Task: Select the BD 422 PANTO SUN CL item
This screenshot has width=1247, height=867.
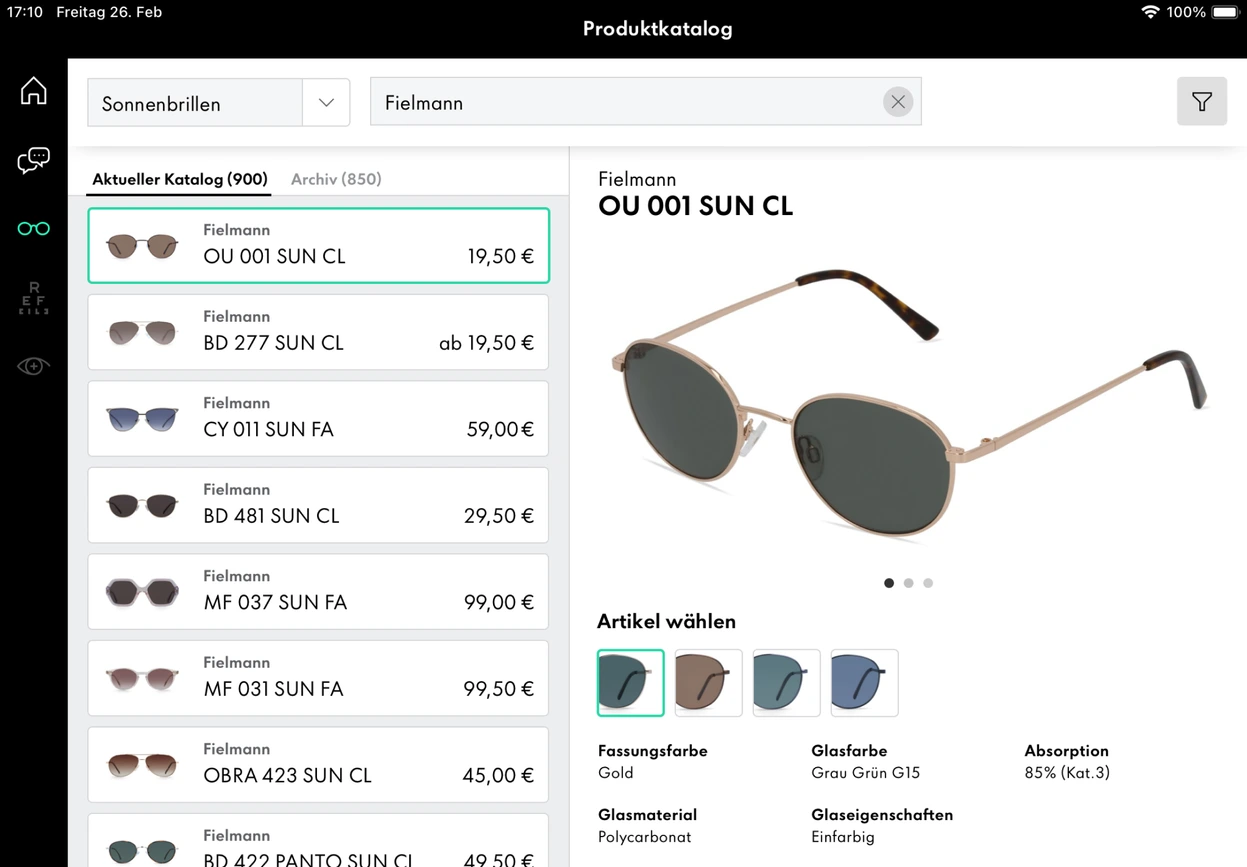Action: [x=318, y=841]
